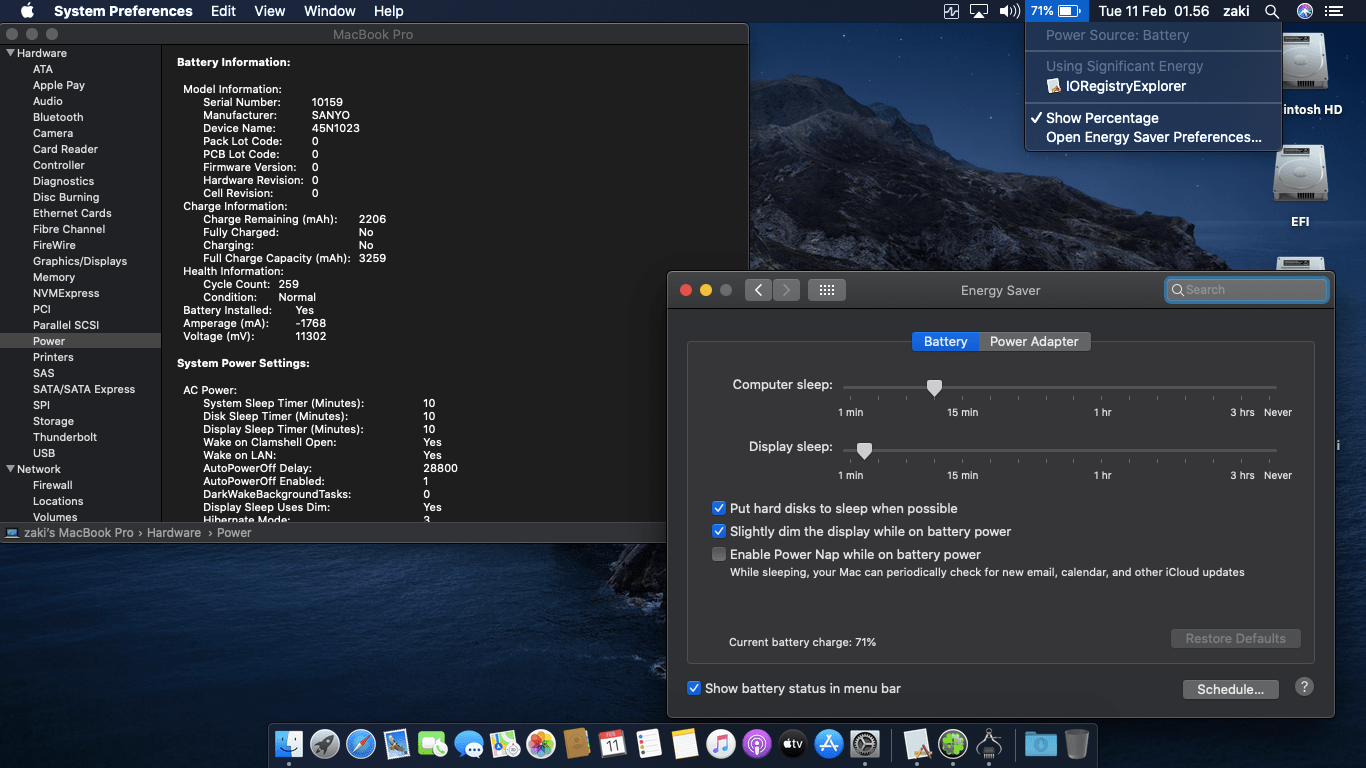Select IORegistryExplorer in battery menu
1366x768 pixels.
(1153, 86)
